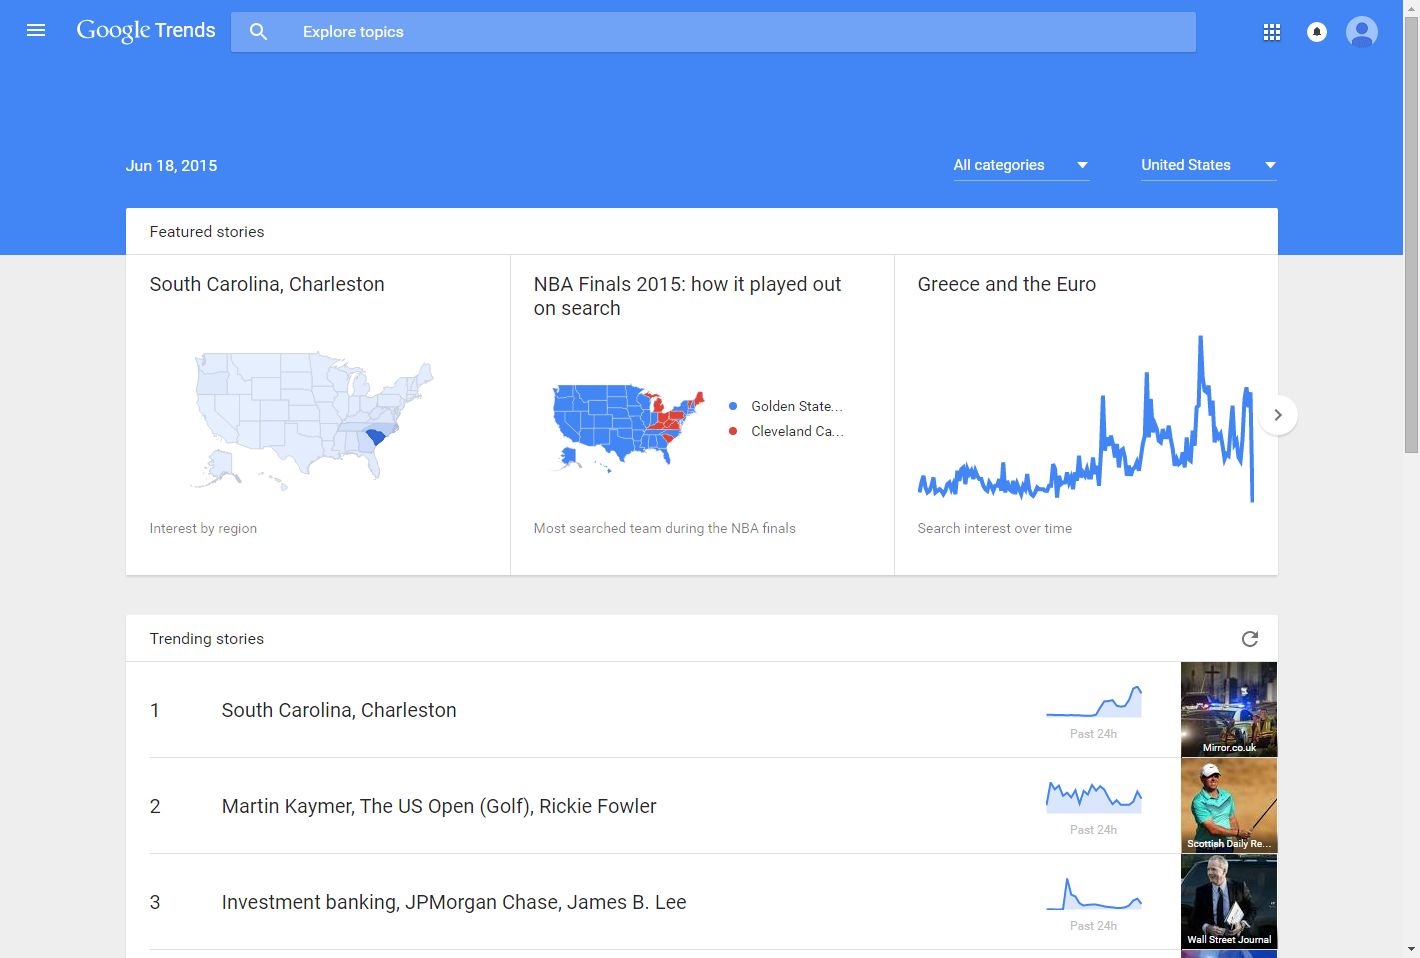Refresh the trending stories list
Viewport: 1420px width, 958px height.
(1249, 639)
